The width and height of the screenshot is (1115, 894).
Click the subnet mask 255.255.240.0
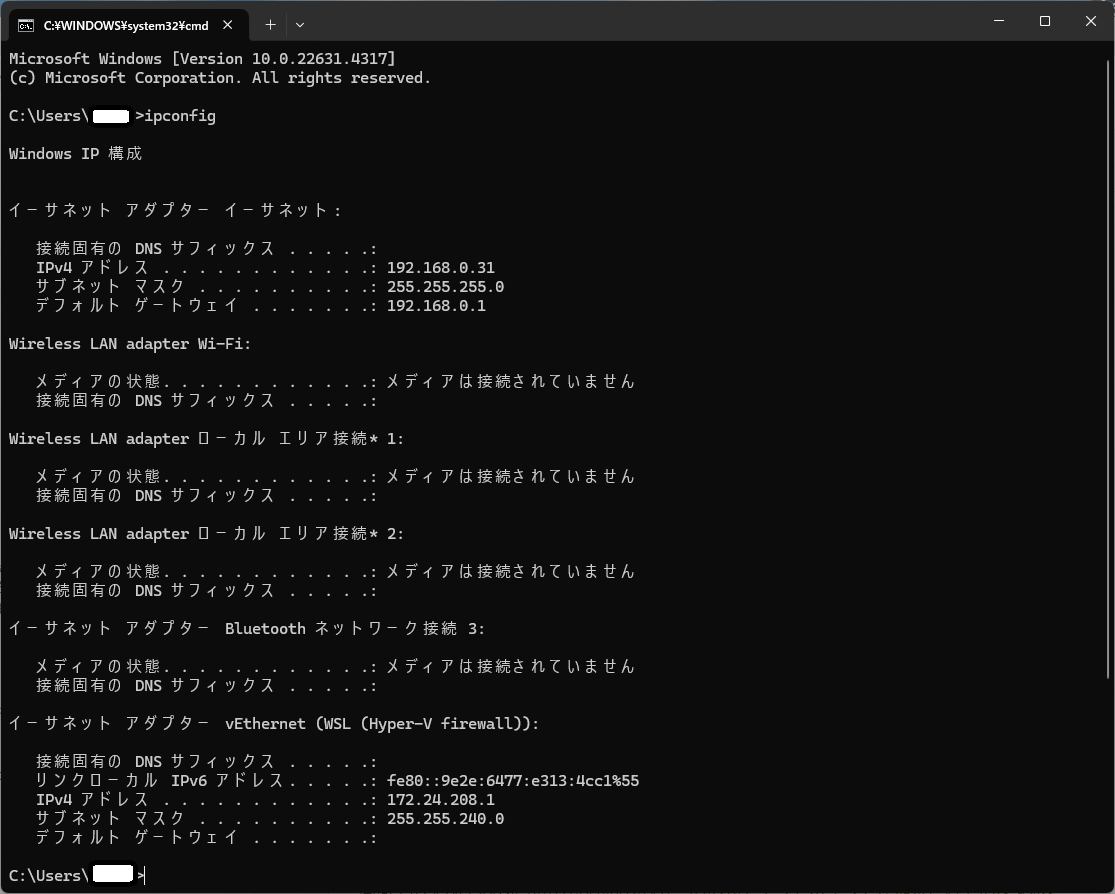coord(445,819)
